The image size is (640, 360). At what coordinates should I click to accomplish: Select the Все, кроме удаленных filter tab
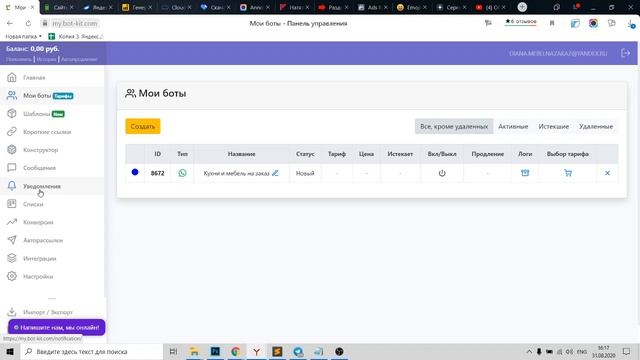[454, 127]
